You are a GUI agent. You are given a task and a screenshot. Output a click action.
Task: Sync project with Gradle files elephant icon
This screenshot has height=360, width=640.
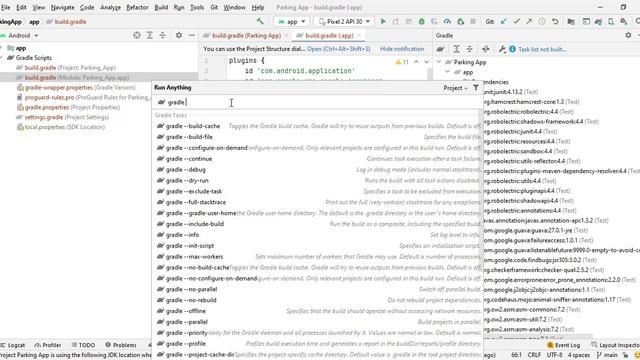click(x=598, y=21)
